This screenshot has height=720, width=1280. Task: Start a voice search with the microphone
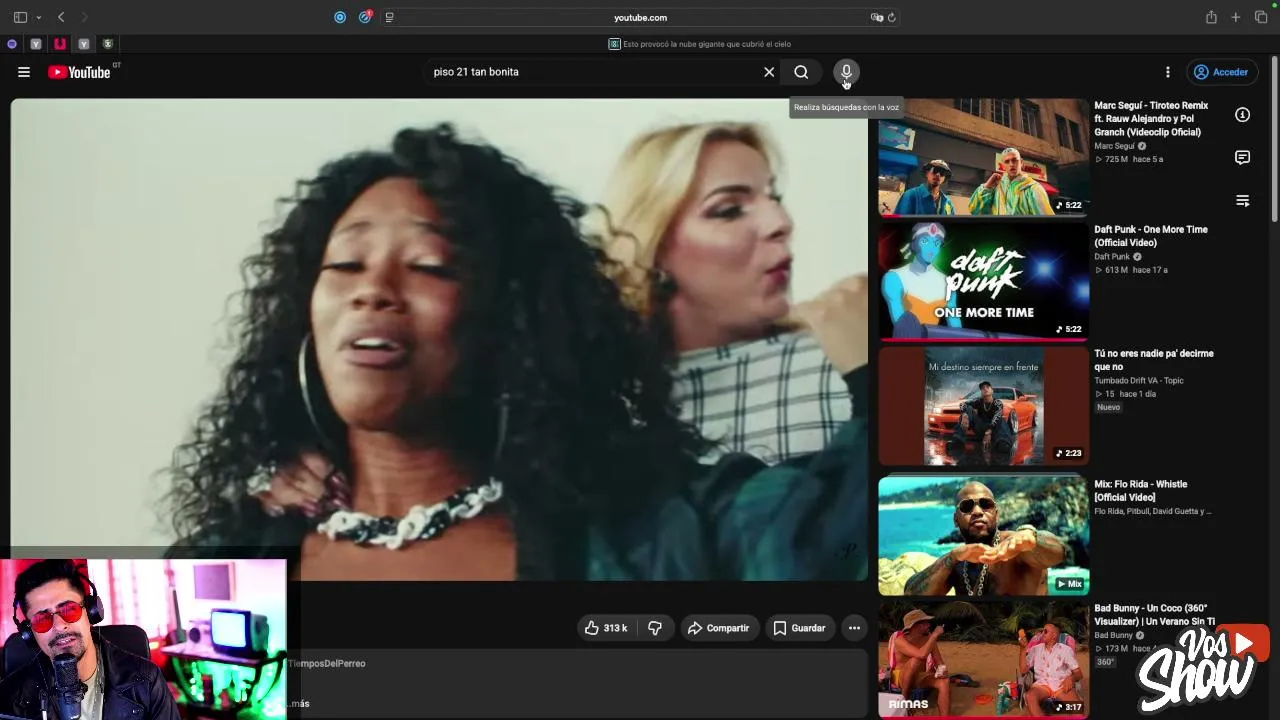click(846, 72)
